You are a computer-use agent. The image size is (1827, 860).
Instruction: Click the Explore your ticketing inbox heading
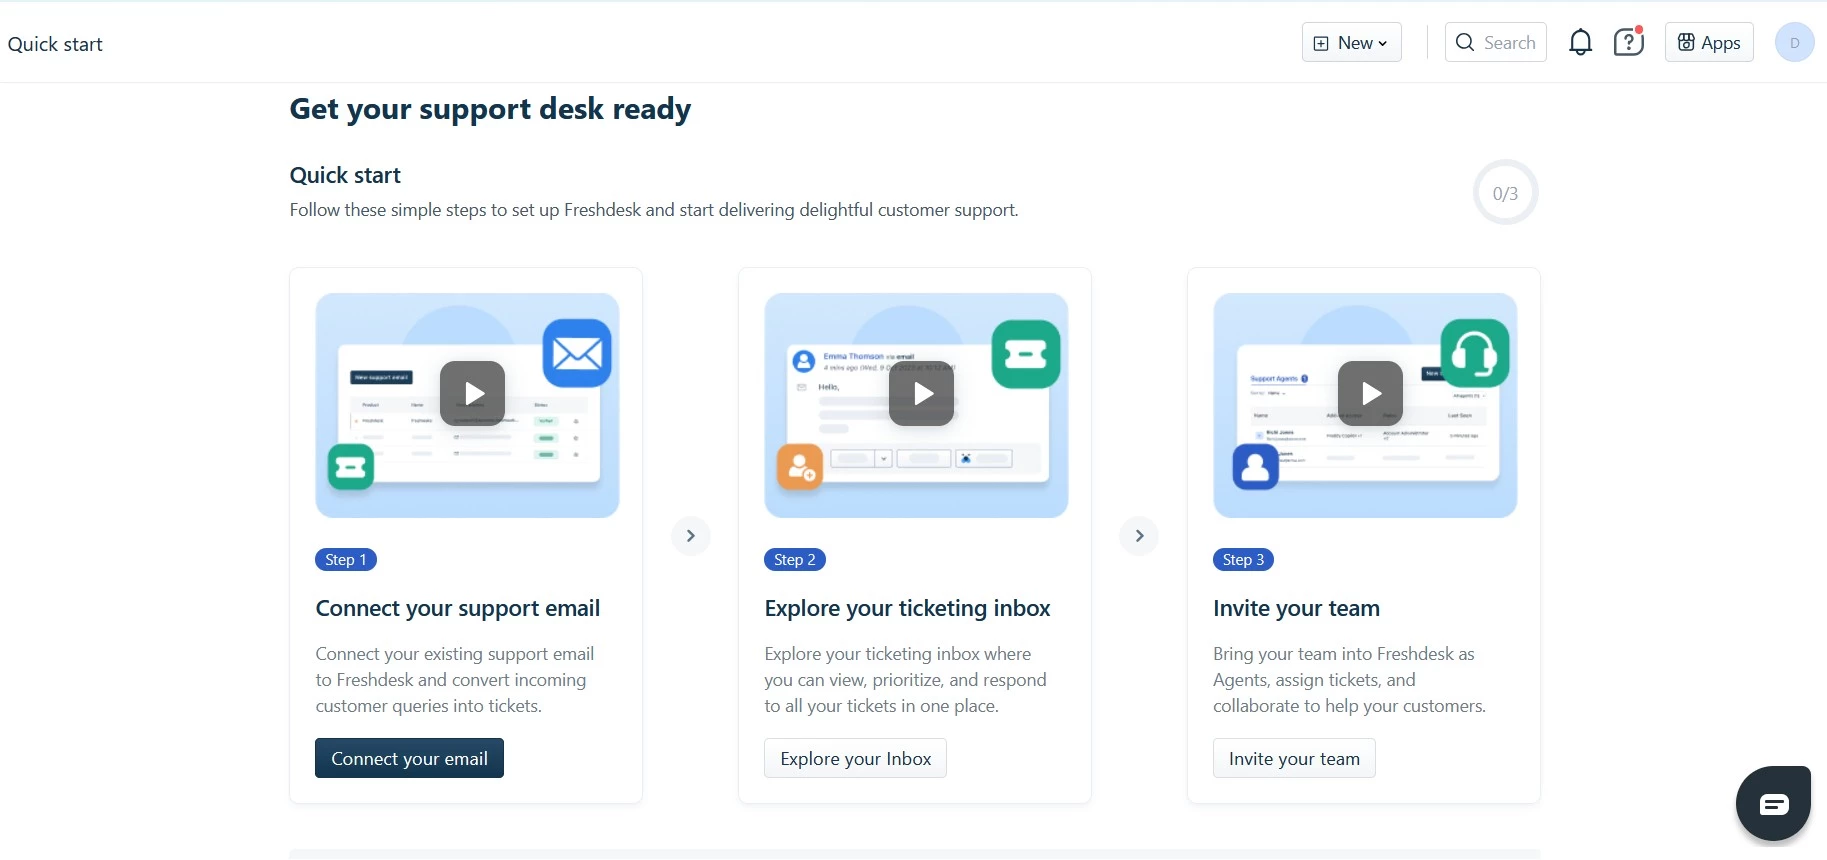pyautogui.click(x=907, y=608)
